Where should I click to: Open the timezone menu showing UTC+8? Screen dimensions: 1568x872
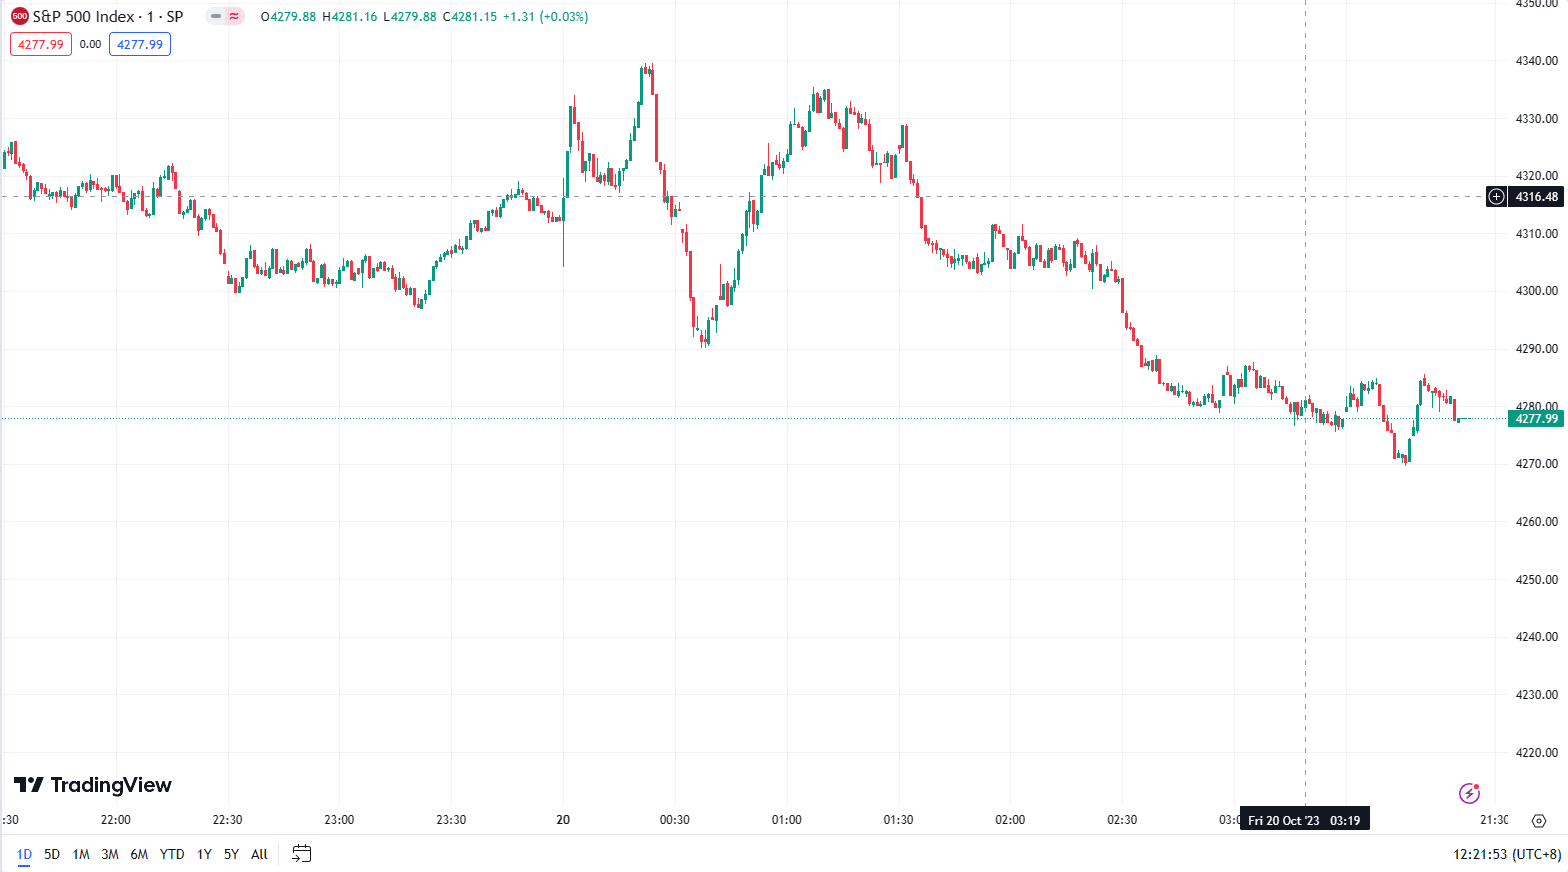[x=1506, y=854]
